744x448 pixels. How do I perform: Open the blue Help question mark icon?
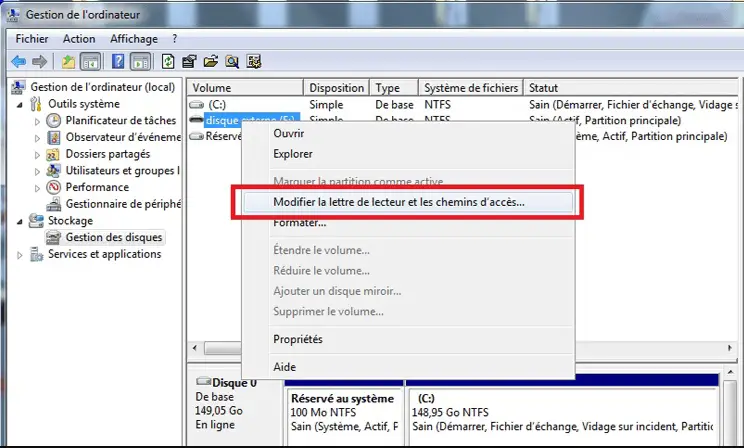[118, 61]
